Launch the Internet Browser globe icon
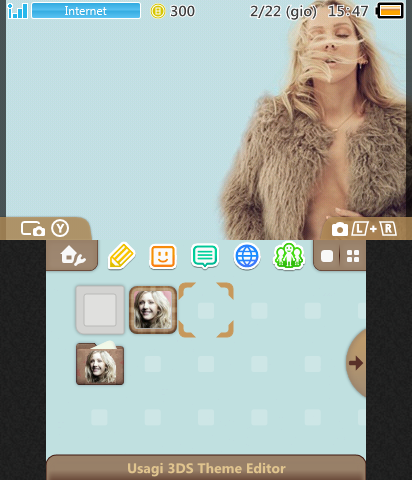 click(247, 256)
